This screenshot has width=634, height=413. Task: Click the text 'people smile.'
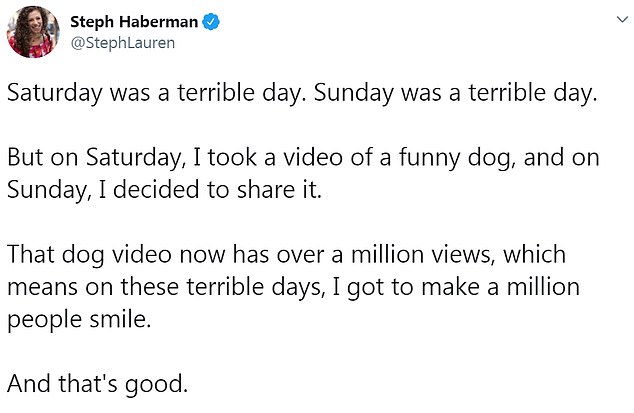tap(79, 320)
